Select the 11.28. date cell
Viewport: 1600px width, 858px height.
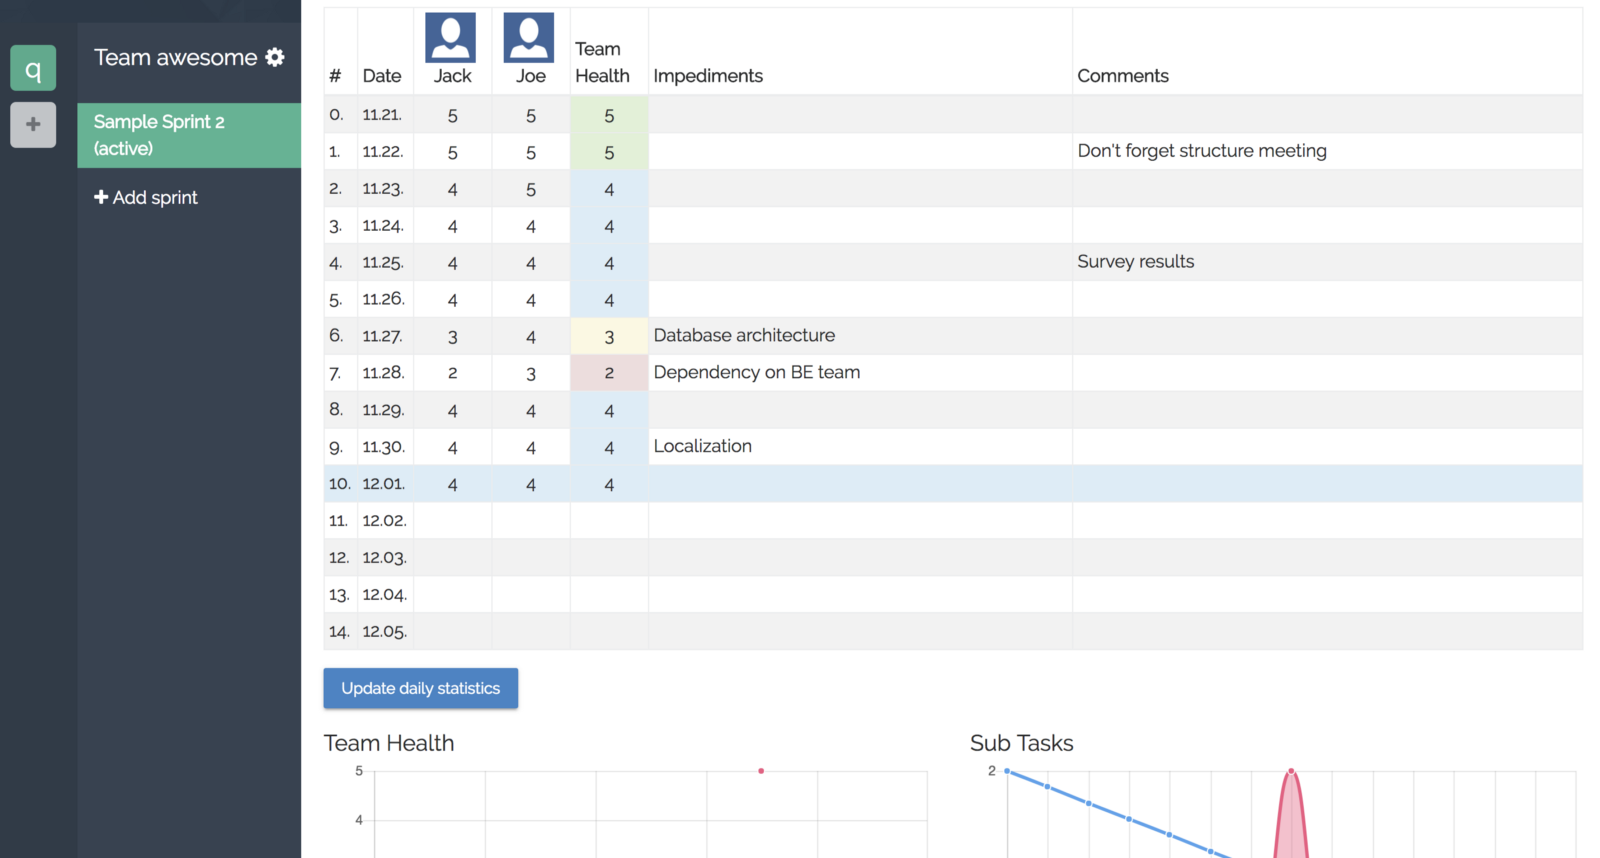coord(385,373)
